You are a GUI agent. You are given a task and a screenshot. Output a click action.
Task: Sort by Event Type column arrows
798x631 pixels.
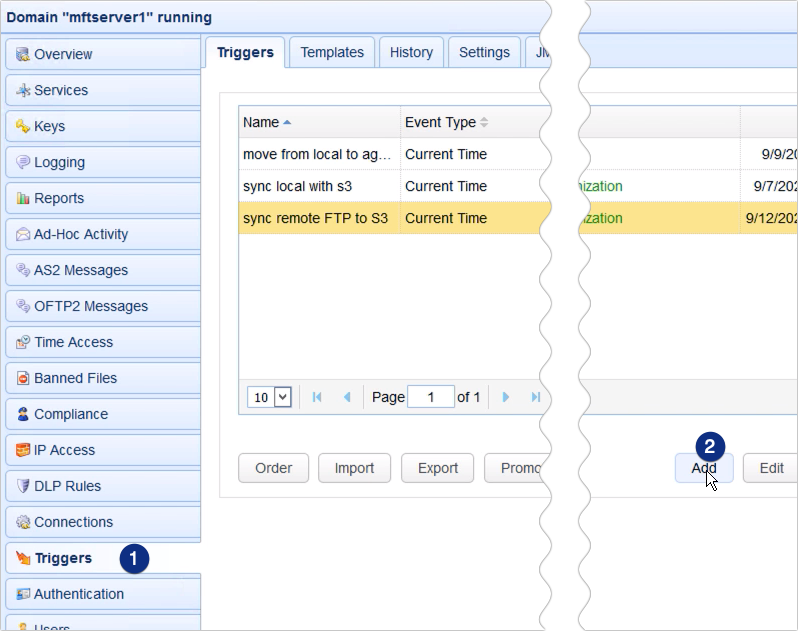[x=484, y=123]
